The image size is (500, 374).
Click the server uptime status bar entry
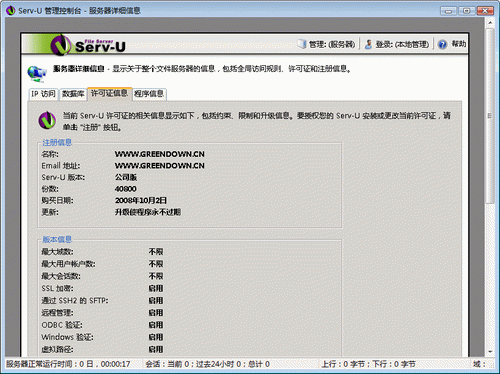68,364
